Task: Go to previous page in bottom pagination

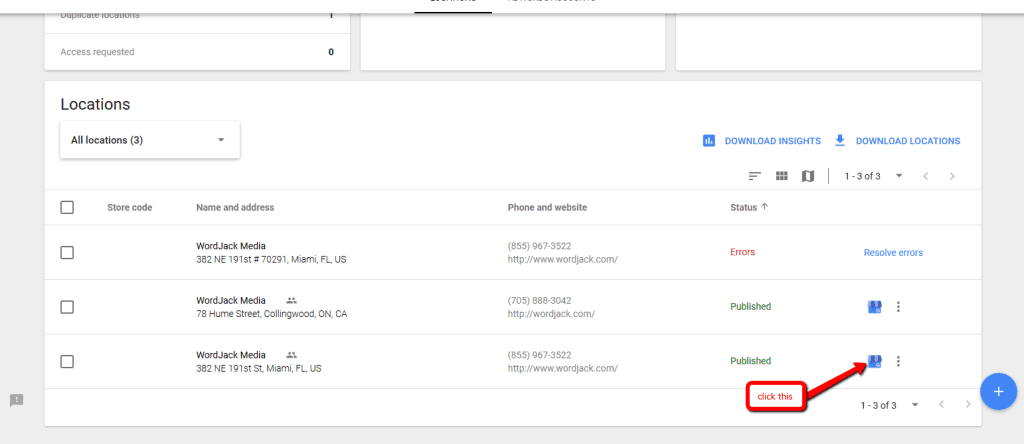Action: click(941, 405)
